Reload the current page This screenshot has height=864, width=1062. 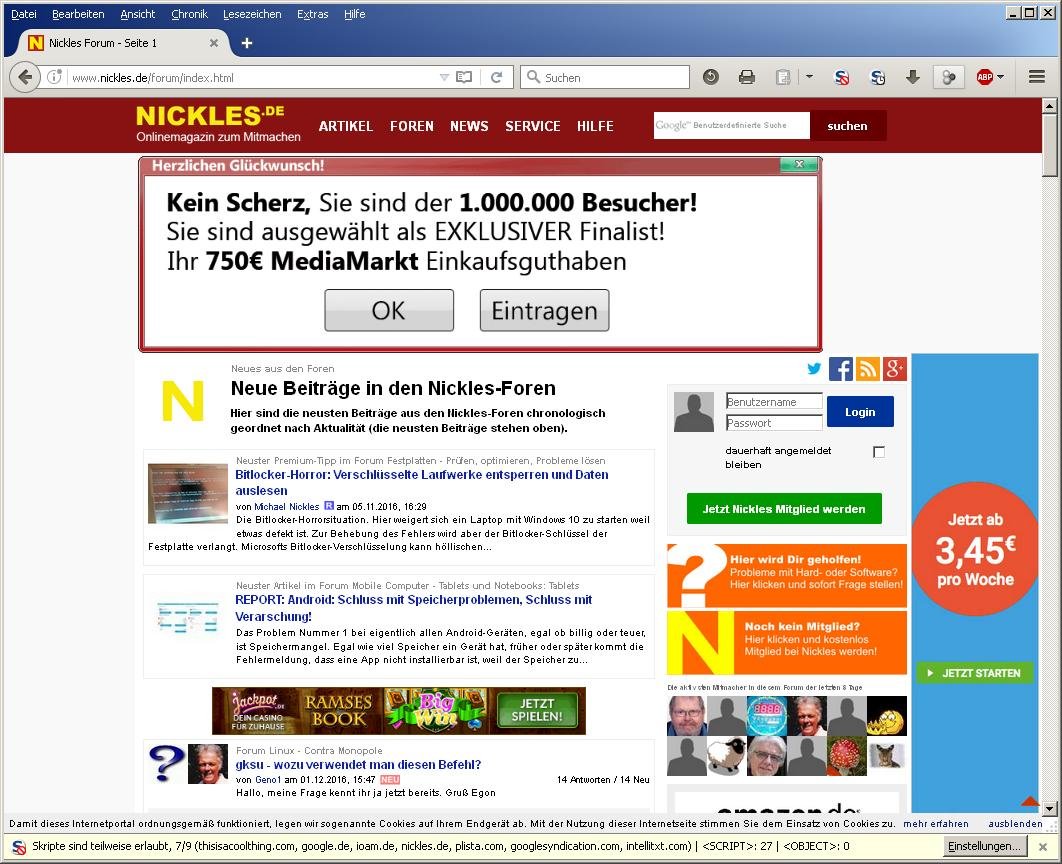coord(496,77)
